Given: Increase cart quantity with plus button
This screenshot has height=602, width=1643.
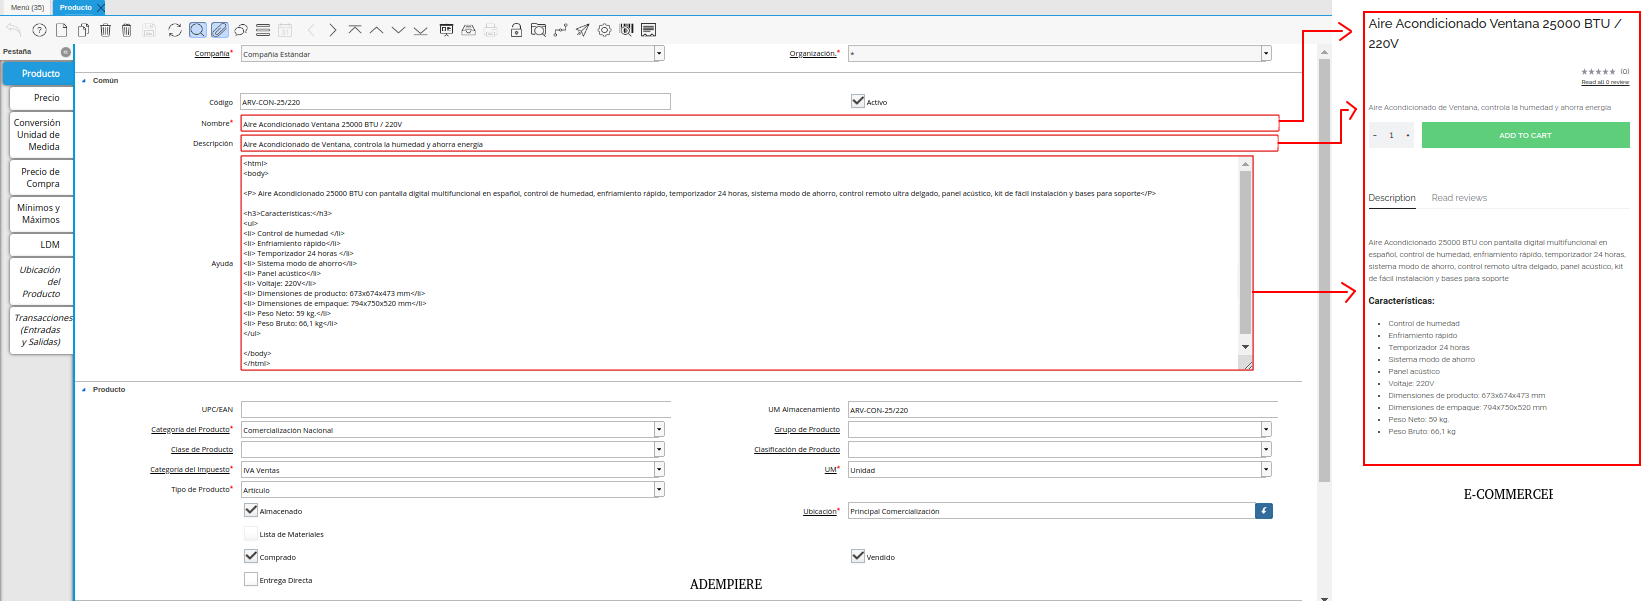Looking at the screenshot, I should pyautogui.click(x=1408, y=135).
